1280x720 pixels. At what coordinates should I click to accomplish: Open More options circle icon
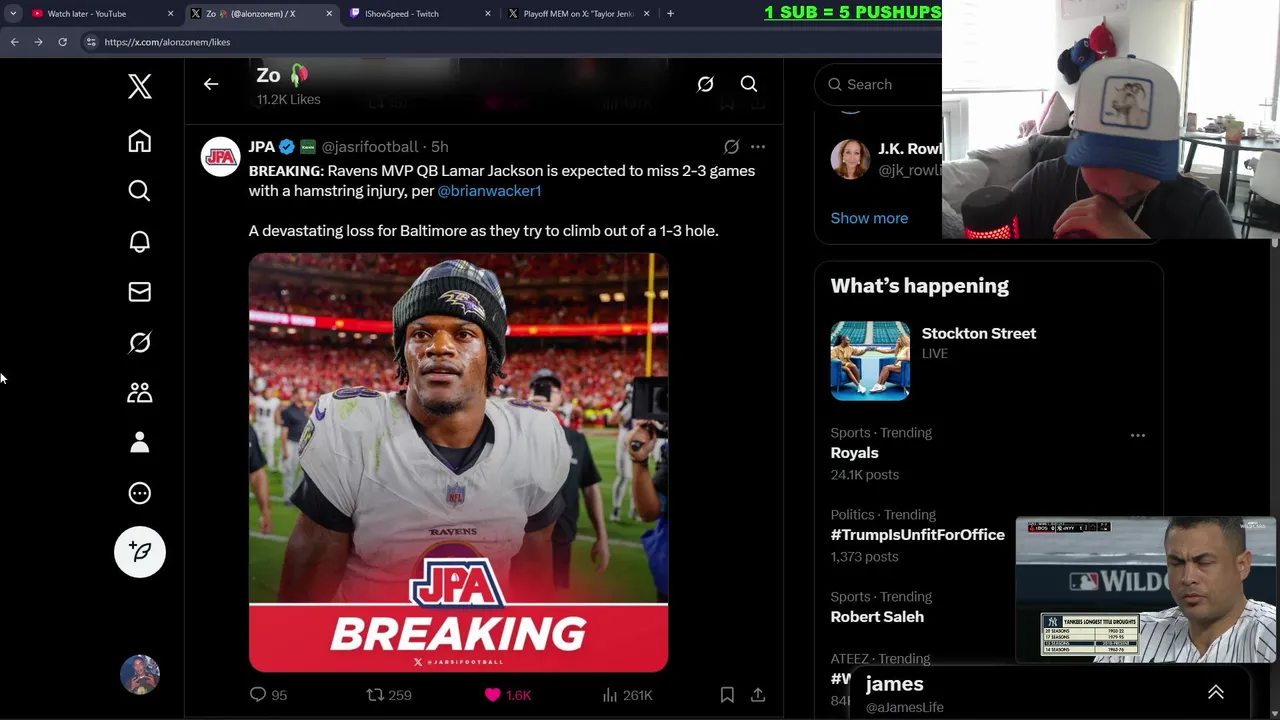140,493
